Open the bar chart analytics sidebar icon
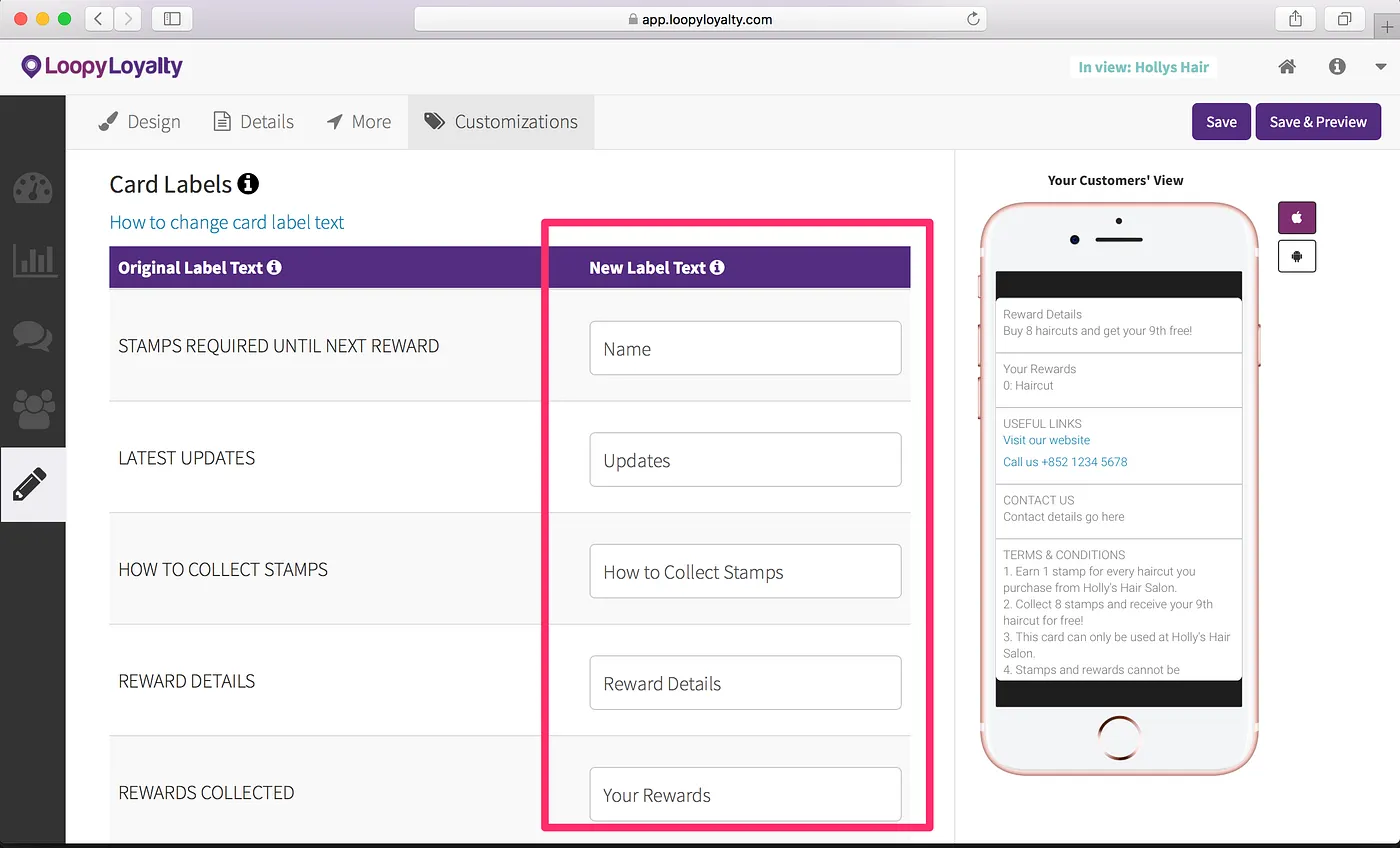This screenshot has width=1400, height=848. point(33,260)
